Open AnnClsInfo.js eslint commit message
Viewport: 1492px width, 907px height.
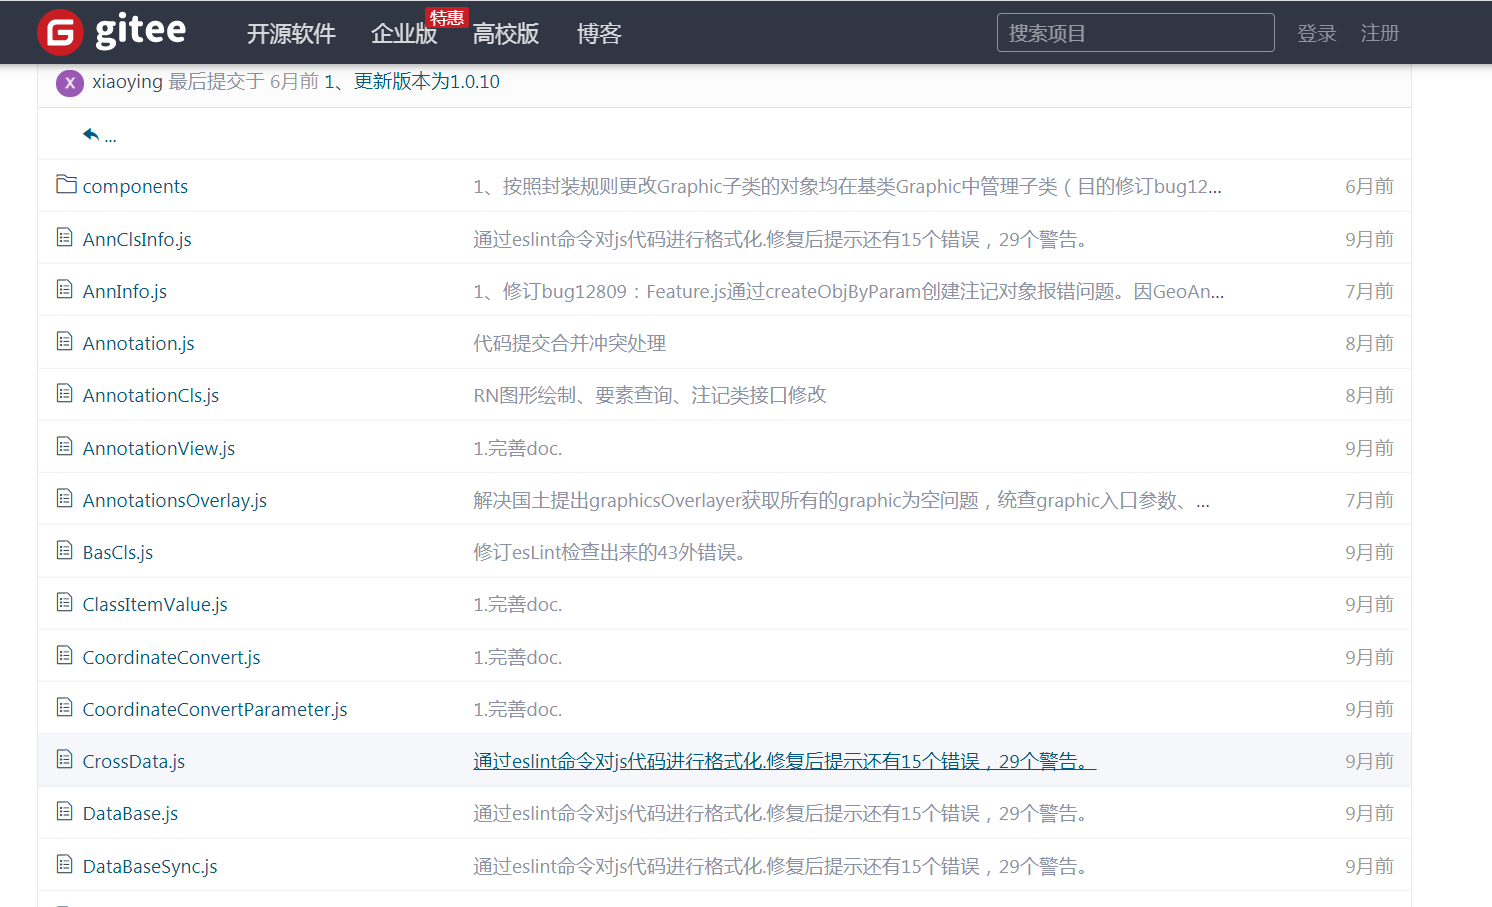(782, 240)
